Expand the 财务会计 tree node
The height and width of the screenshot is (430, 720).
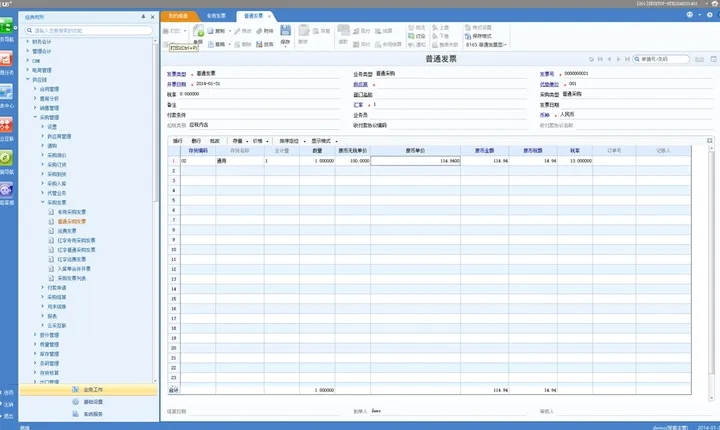tap(29, 42)
